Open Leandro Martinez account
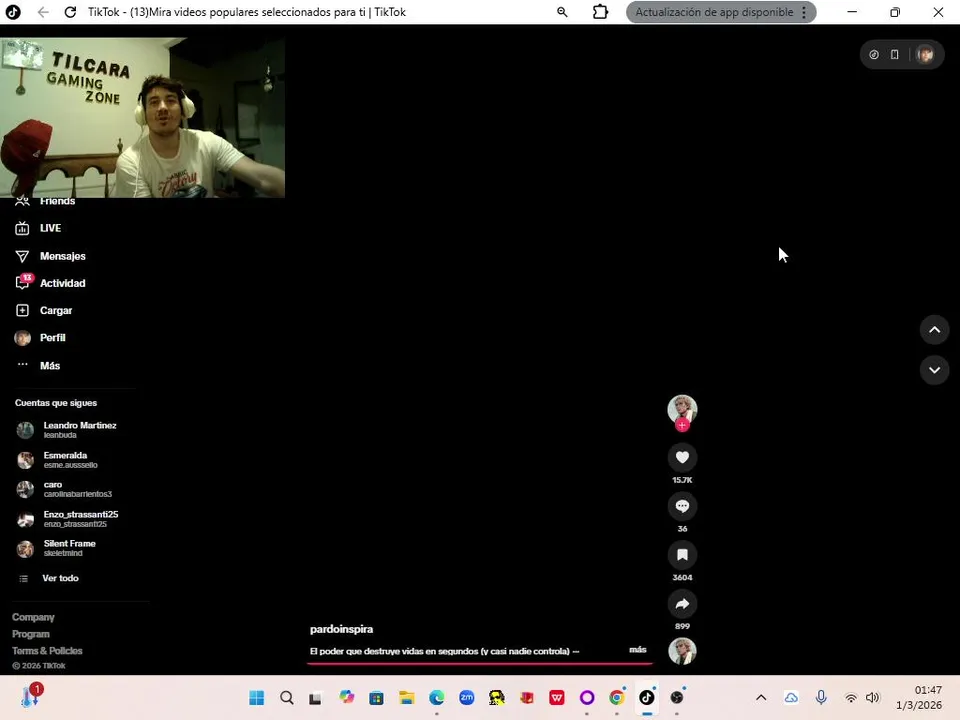The height and width of the screenshot is (720, 960). click(x=66, y=430)
